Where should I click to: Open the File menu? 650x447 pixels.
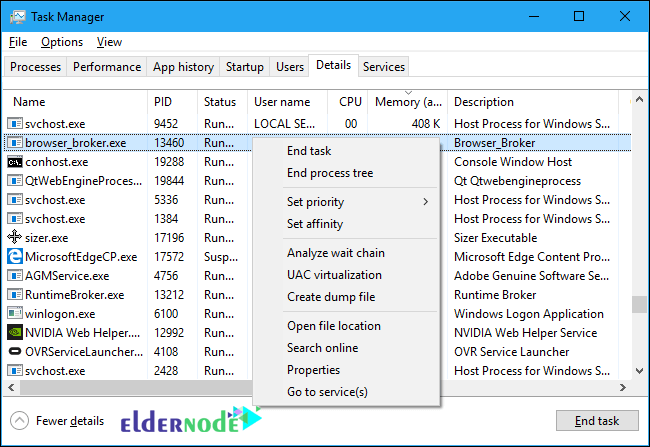click(18, 42)
